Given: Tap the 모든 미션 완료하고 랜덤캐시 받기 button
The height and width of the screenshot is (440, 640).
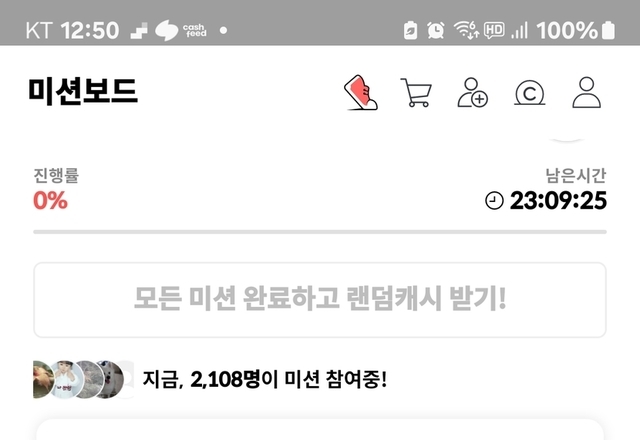Looking at the screenshot, I should 320,300.
